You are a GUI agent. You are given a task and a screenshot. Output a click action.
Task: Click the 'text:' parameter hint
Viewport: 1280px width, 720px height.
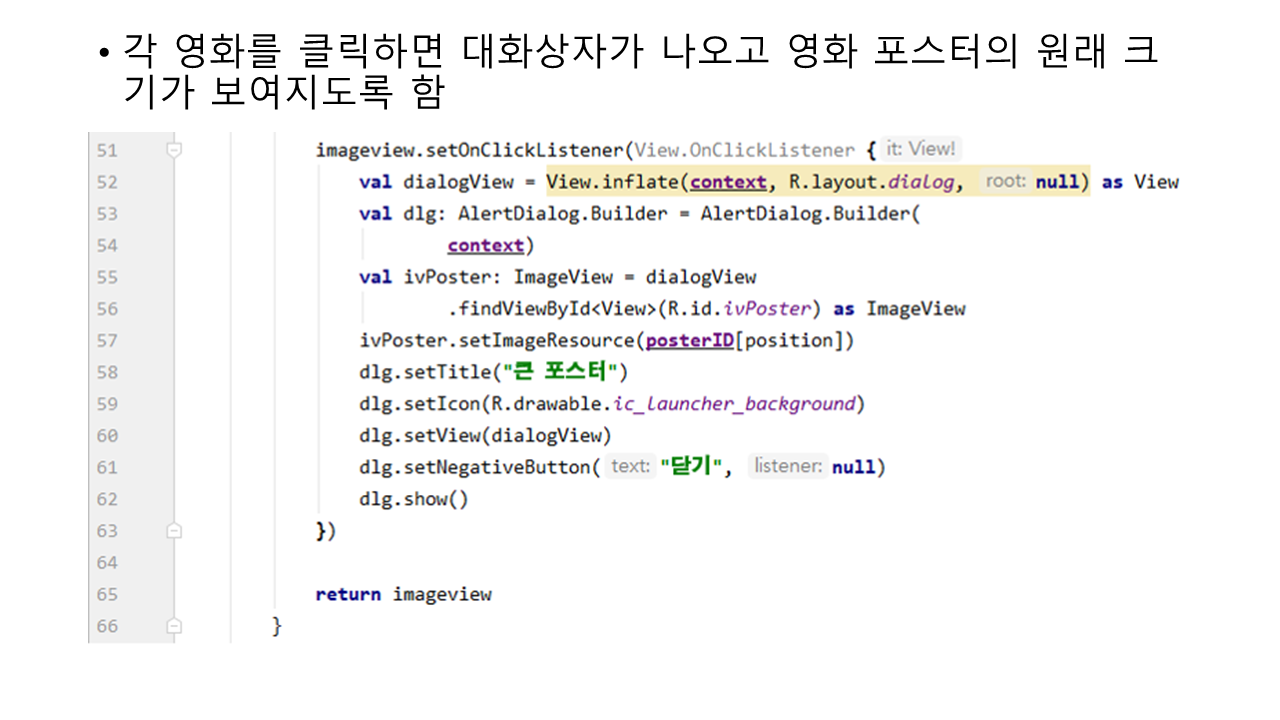[630, 466]
